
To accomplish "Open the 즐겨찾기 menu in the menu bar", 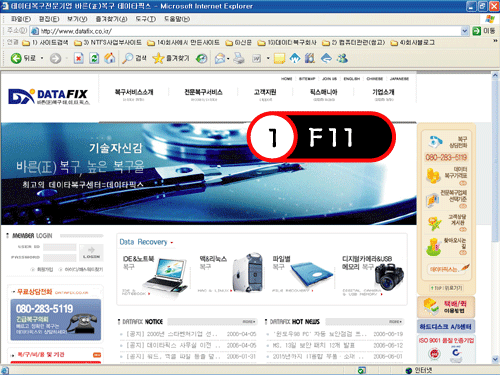I will (x=111, y=19).
